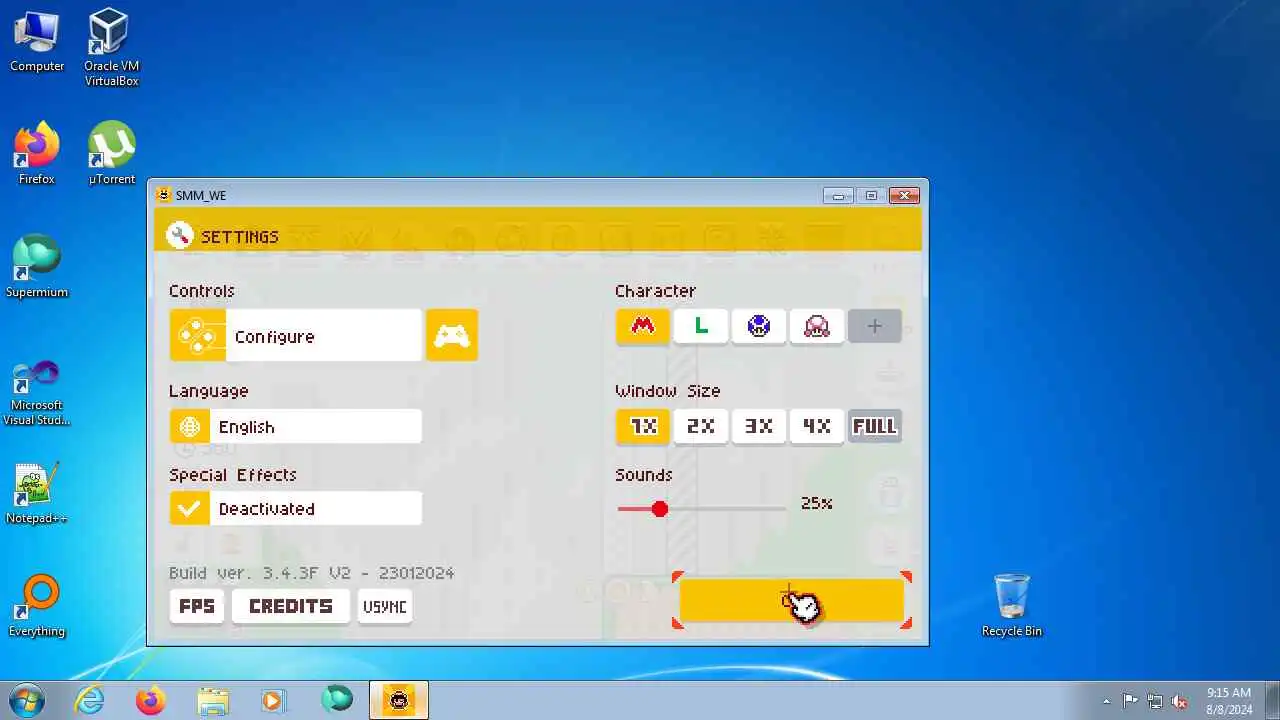
Task: Choose the blue Toad character
Action: coord(758,326)
